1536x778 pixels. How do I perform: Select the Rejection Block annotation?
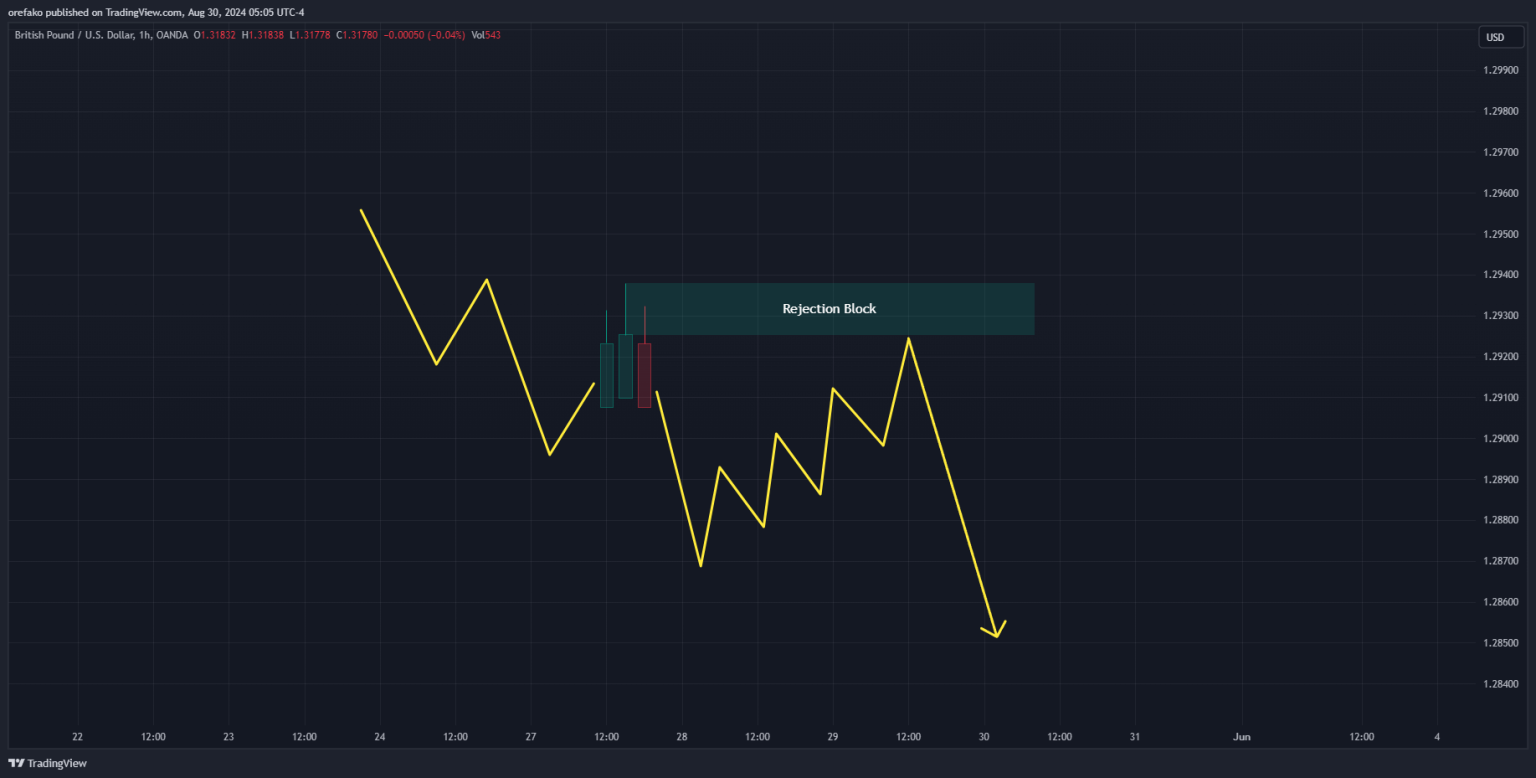[829, 308]
